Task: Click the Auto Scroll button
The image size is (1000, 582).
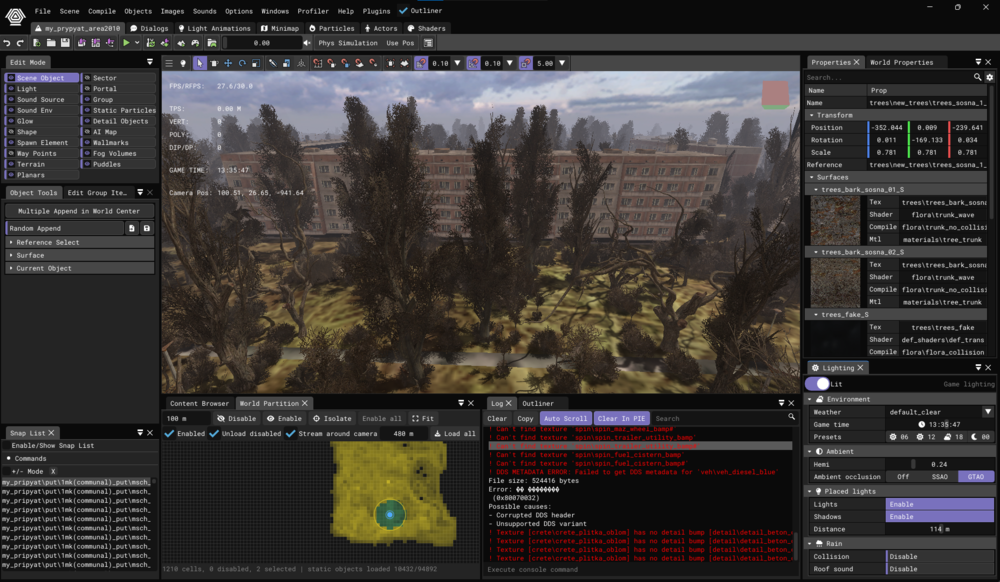Action: click(x=565, y=419)
